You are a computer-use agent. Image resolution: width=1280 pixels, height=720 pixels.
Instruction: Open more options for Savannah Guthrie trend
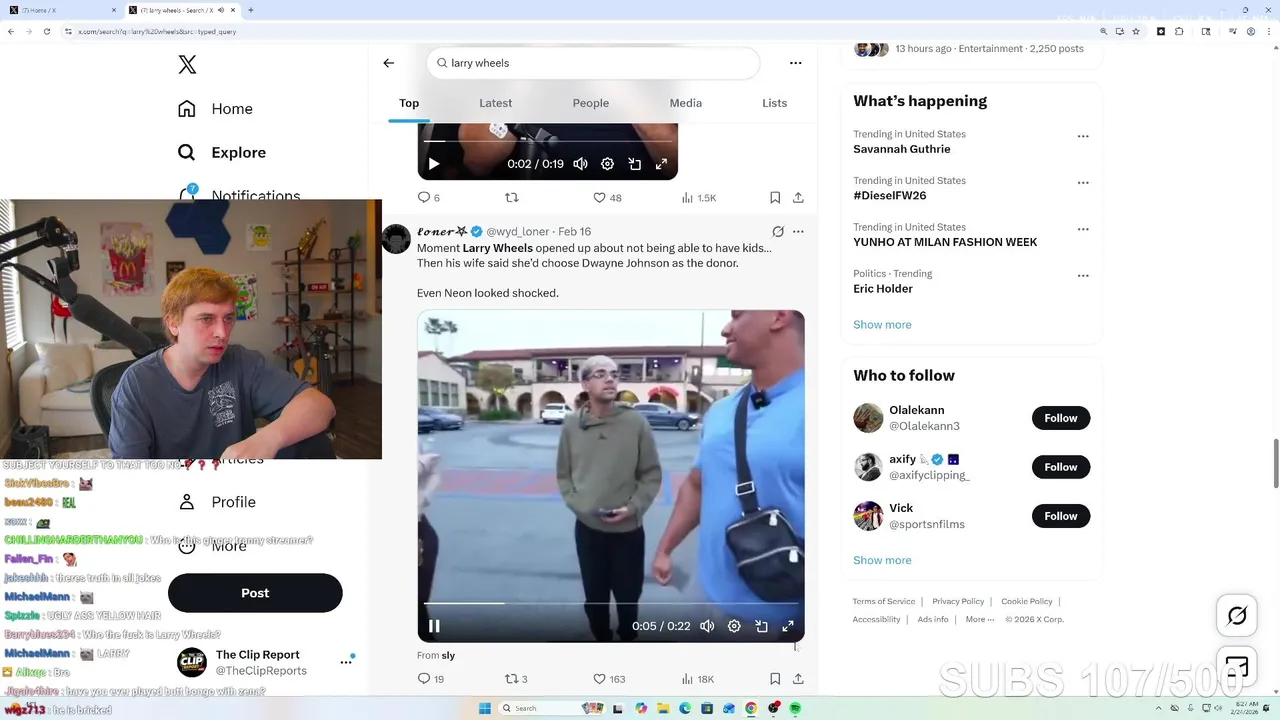tap(1083, 136)
